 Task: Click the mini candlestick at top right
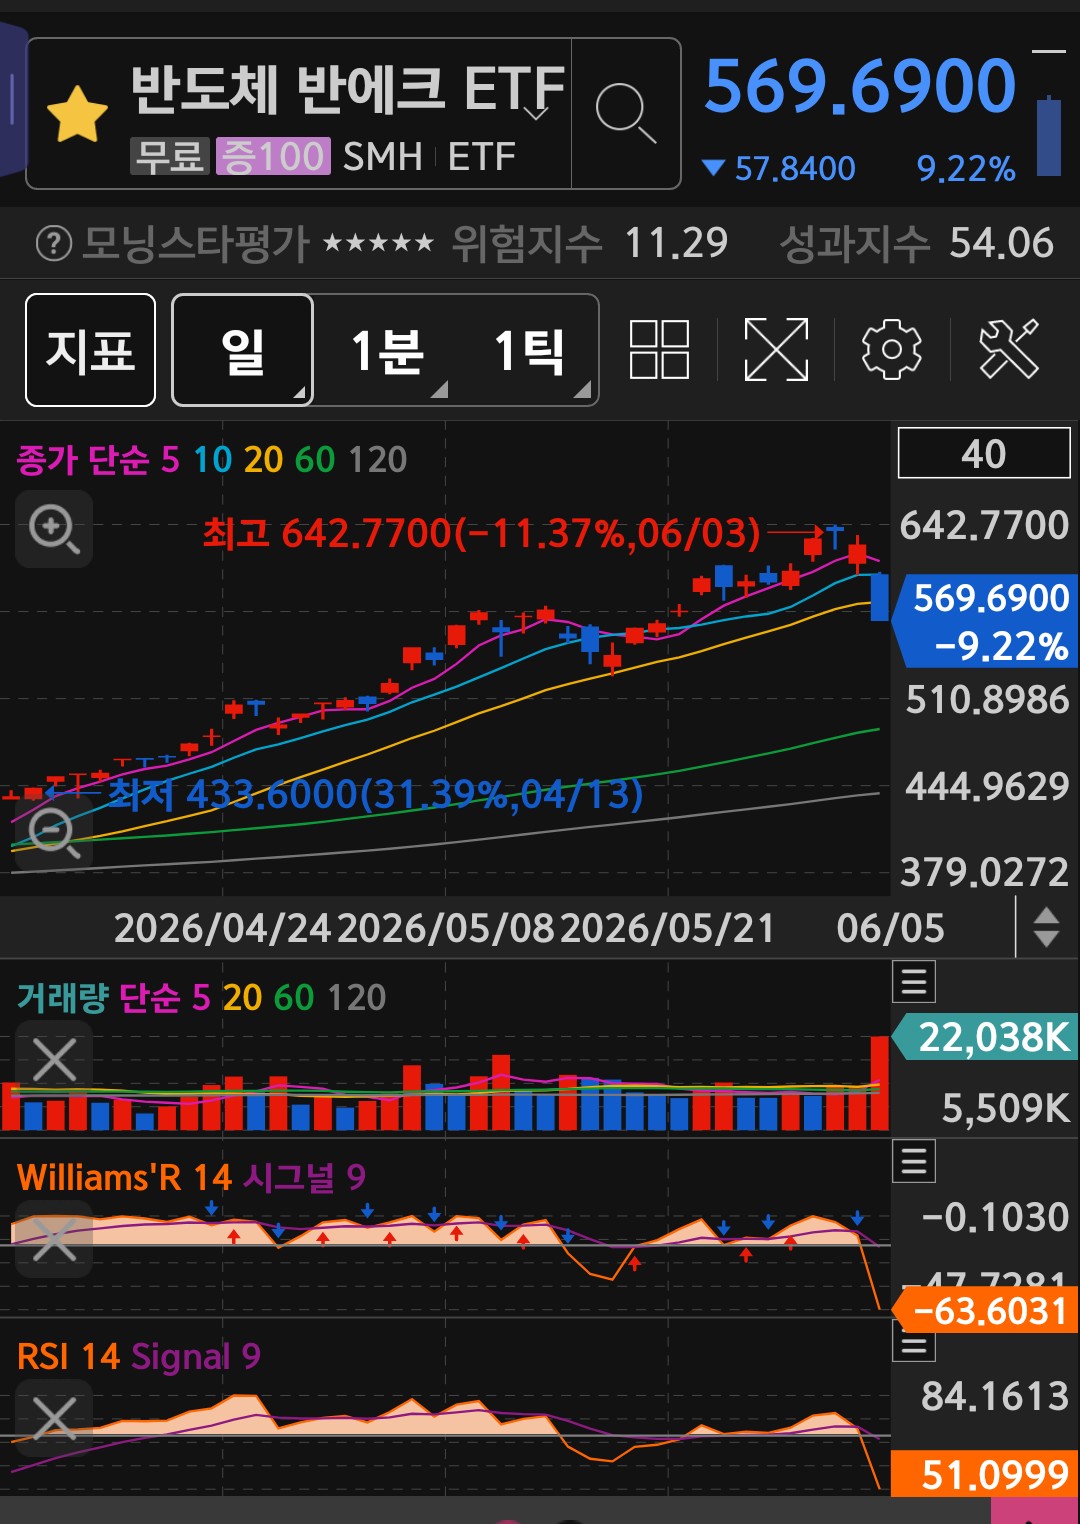click(1048, 135)
